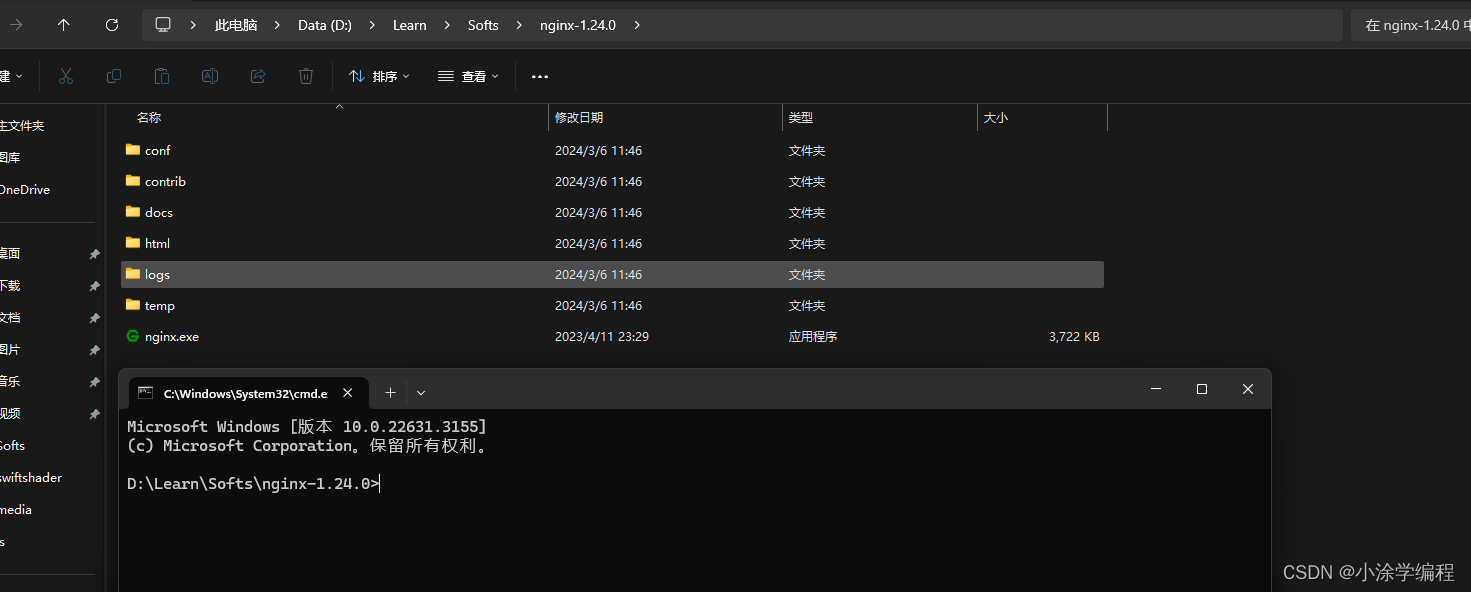Click the search box for nginx-1.24.0
This screenshot has height=592, width=1471.
coord(1411,25)
